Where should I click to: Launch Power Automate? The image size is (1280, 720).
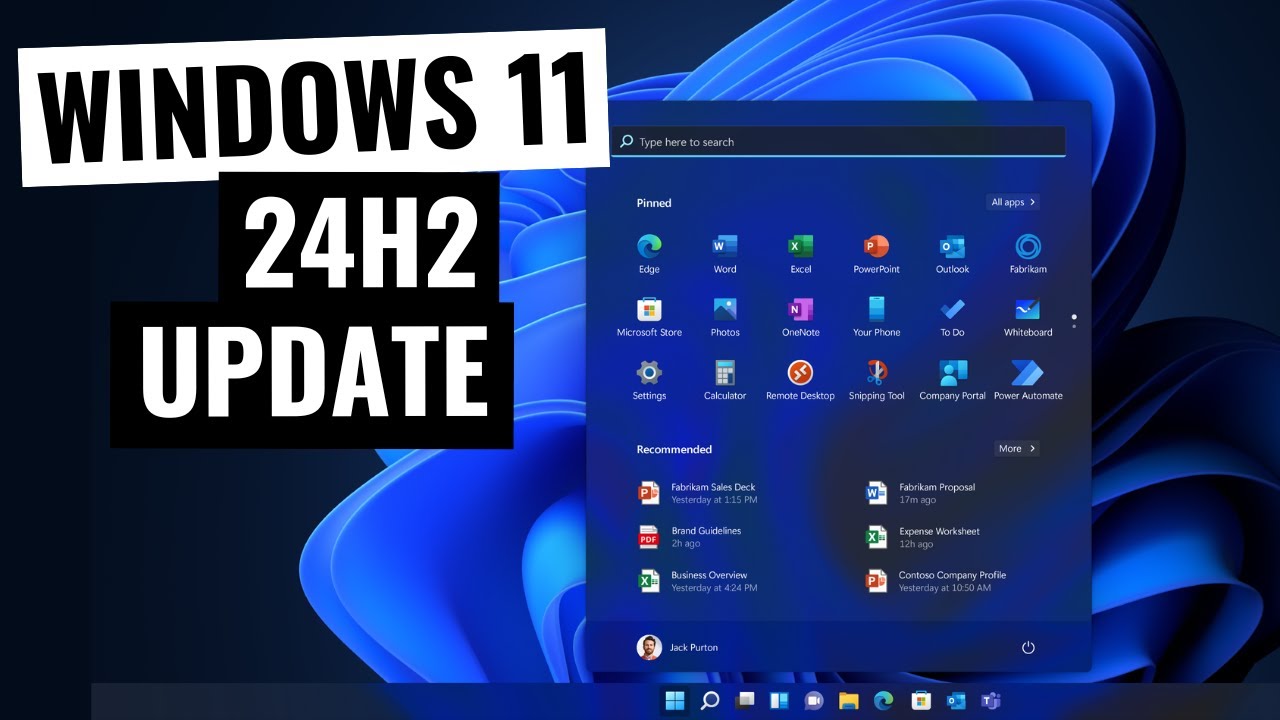pyautogui.click(x=1028, y=380)
